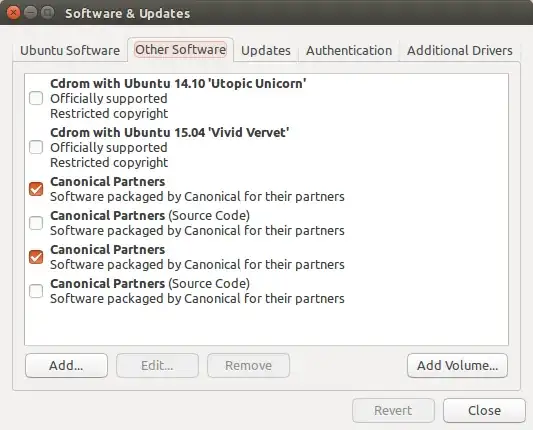Open the Additional Drivers tab
Image resolution: width=533 pixels, height=430 pixels.
click(x=460, y=50)
